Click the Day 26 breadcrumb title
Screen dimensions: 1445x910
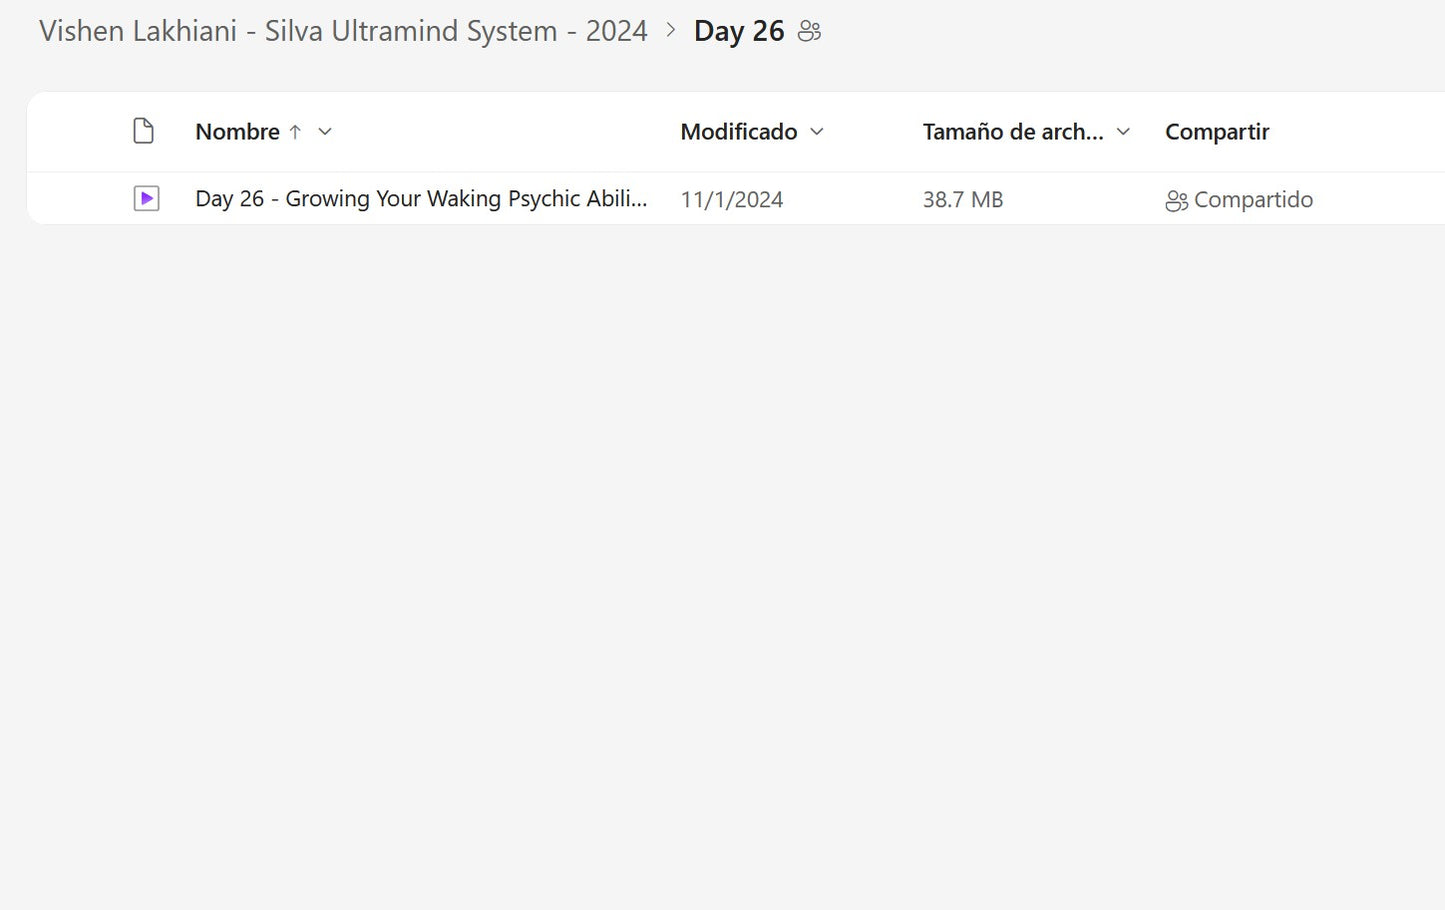(738, 31)
